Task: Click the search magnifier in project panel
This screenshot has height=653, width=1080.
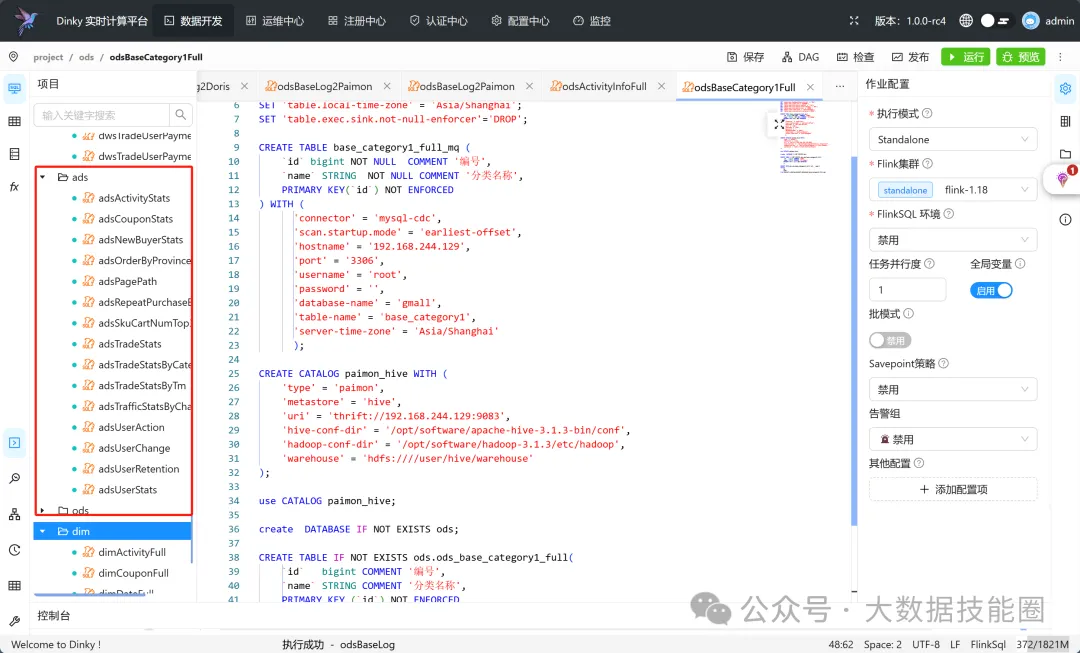Action: (x=180, y=115)
